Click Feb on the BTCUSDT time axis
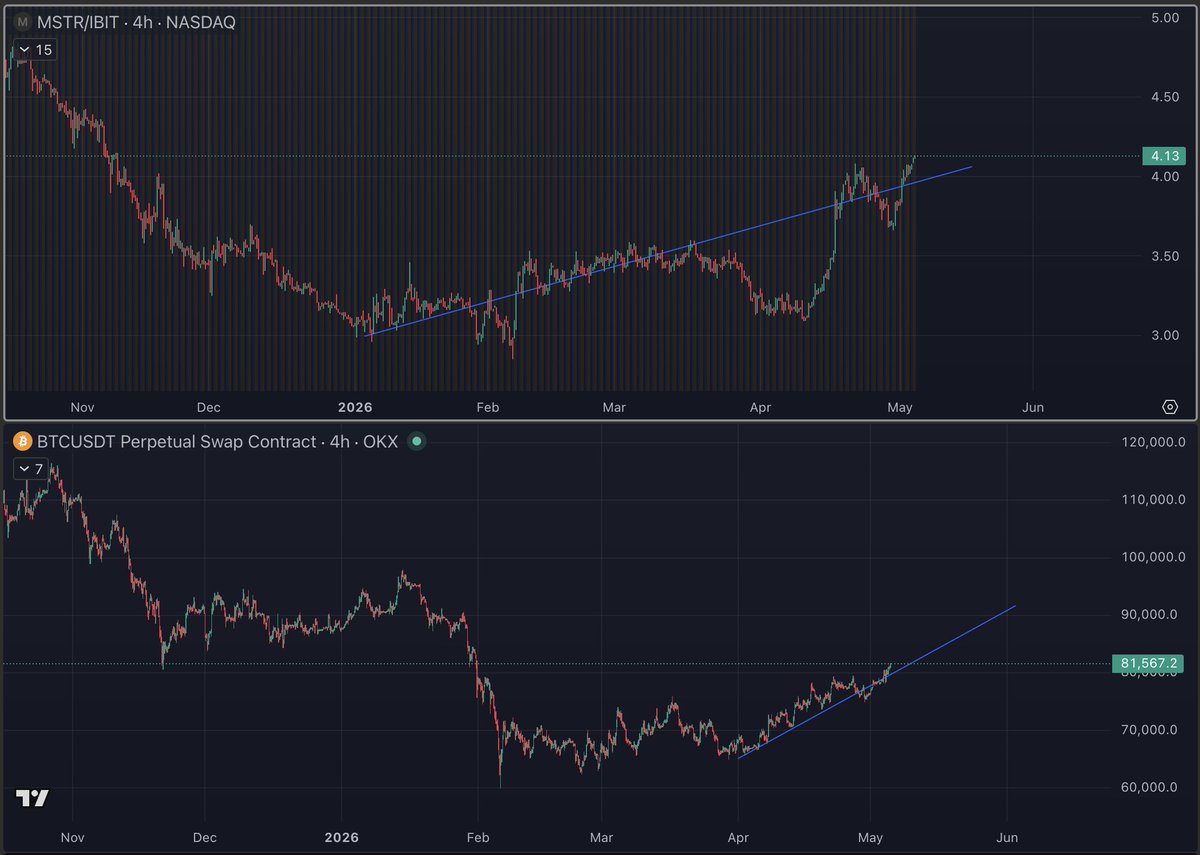Viewport: 1200px width, 855px height. [x=478, y=836]
